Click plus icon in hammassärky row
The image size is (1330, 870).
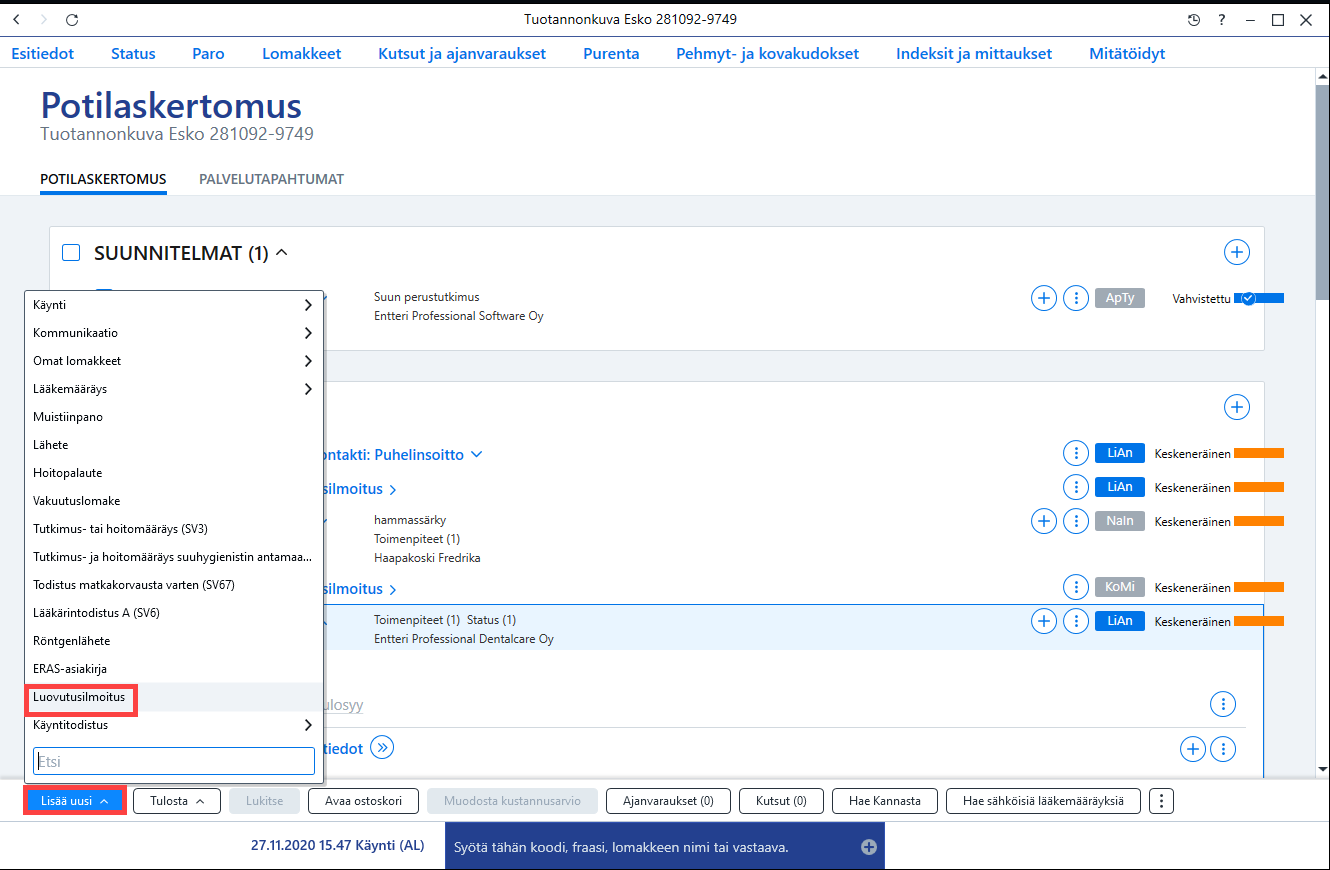[x=1043, y=520]
